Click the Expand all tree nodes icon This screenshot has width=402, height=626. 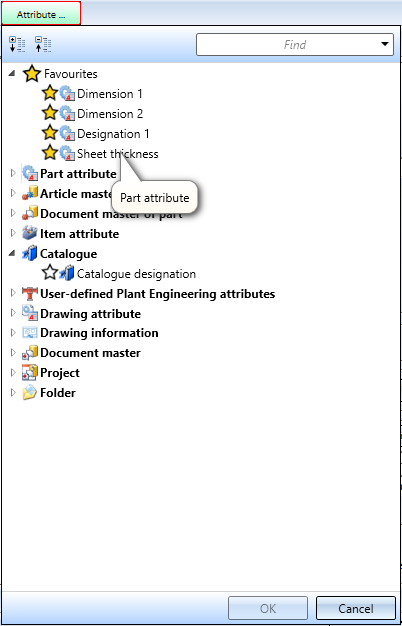tap(17, 44)
